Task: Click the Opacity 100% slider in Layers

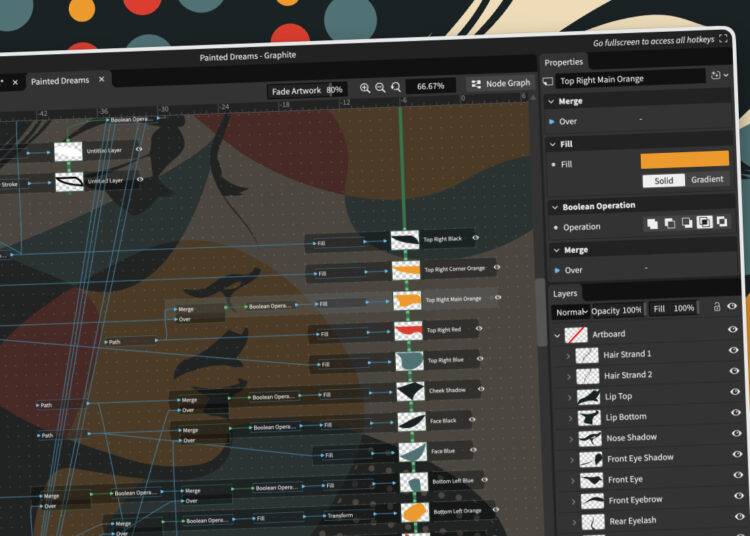Action: pos(617,311)
